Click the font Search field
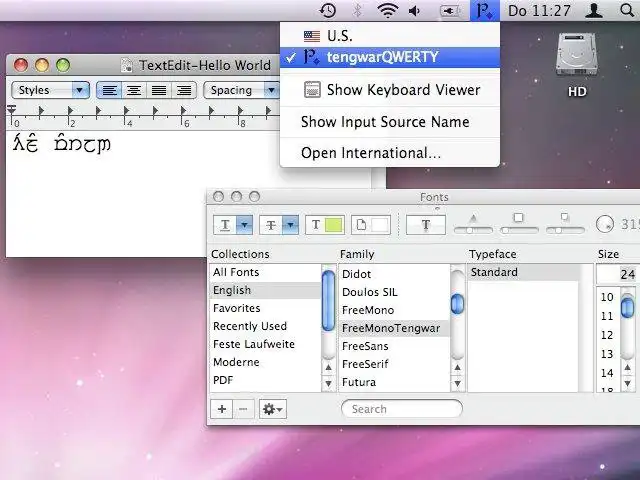 pos(402,409)
